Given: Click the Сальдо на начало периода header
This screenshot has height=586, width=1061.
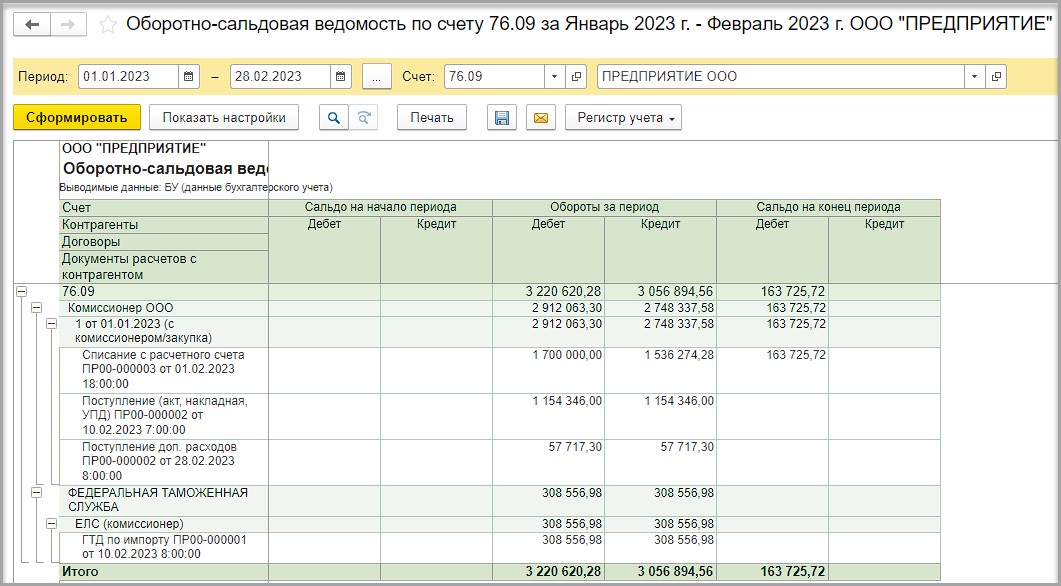Looking at the screenshot, I should click(x=380, y=207).
